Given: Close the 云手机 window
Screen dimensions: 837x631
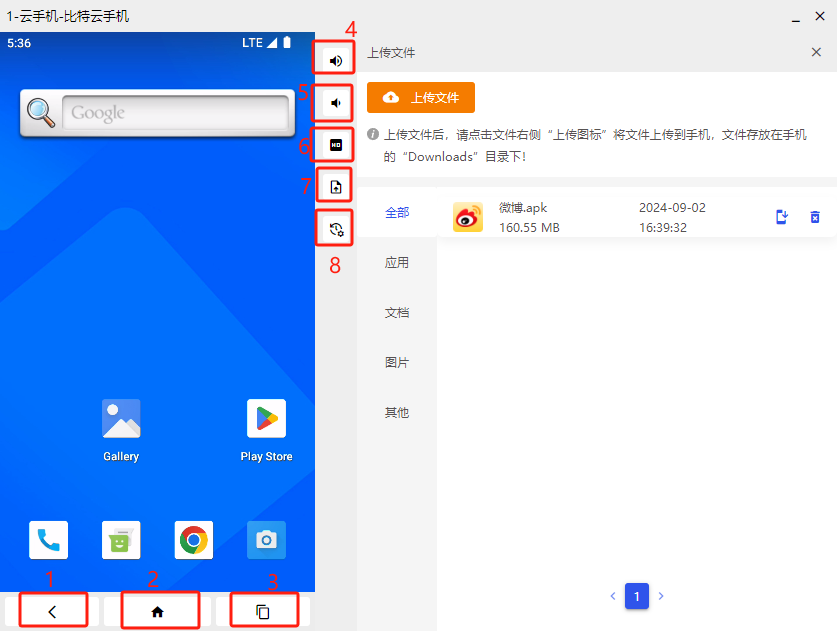Looking at the screenshot, I should pos(820,16).
